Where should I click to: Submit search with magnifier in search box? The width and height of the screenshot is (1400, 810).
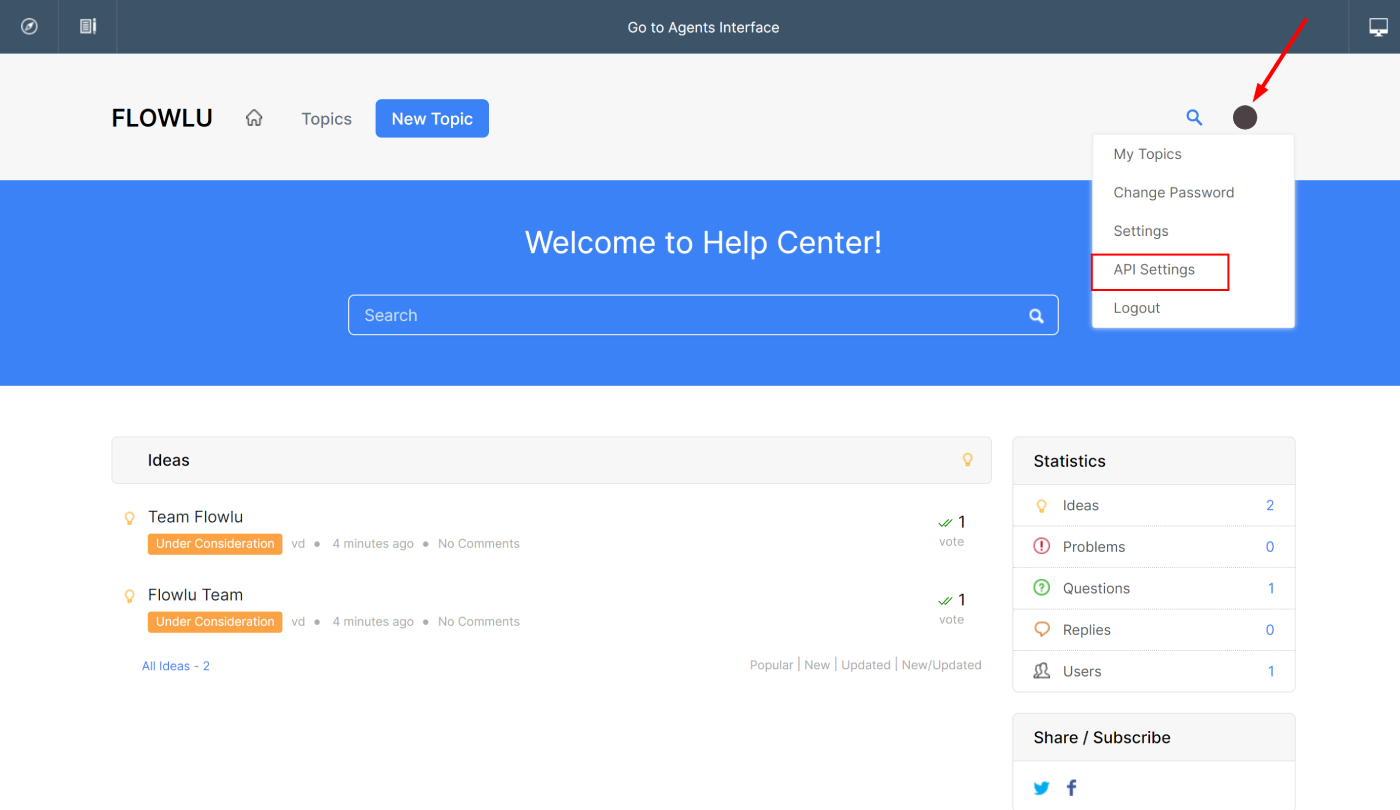pyautogui.click(x=1037, y=316)
